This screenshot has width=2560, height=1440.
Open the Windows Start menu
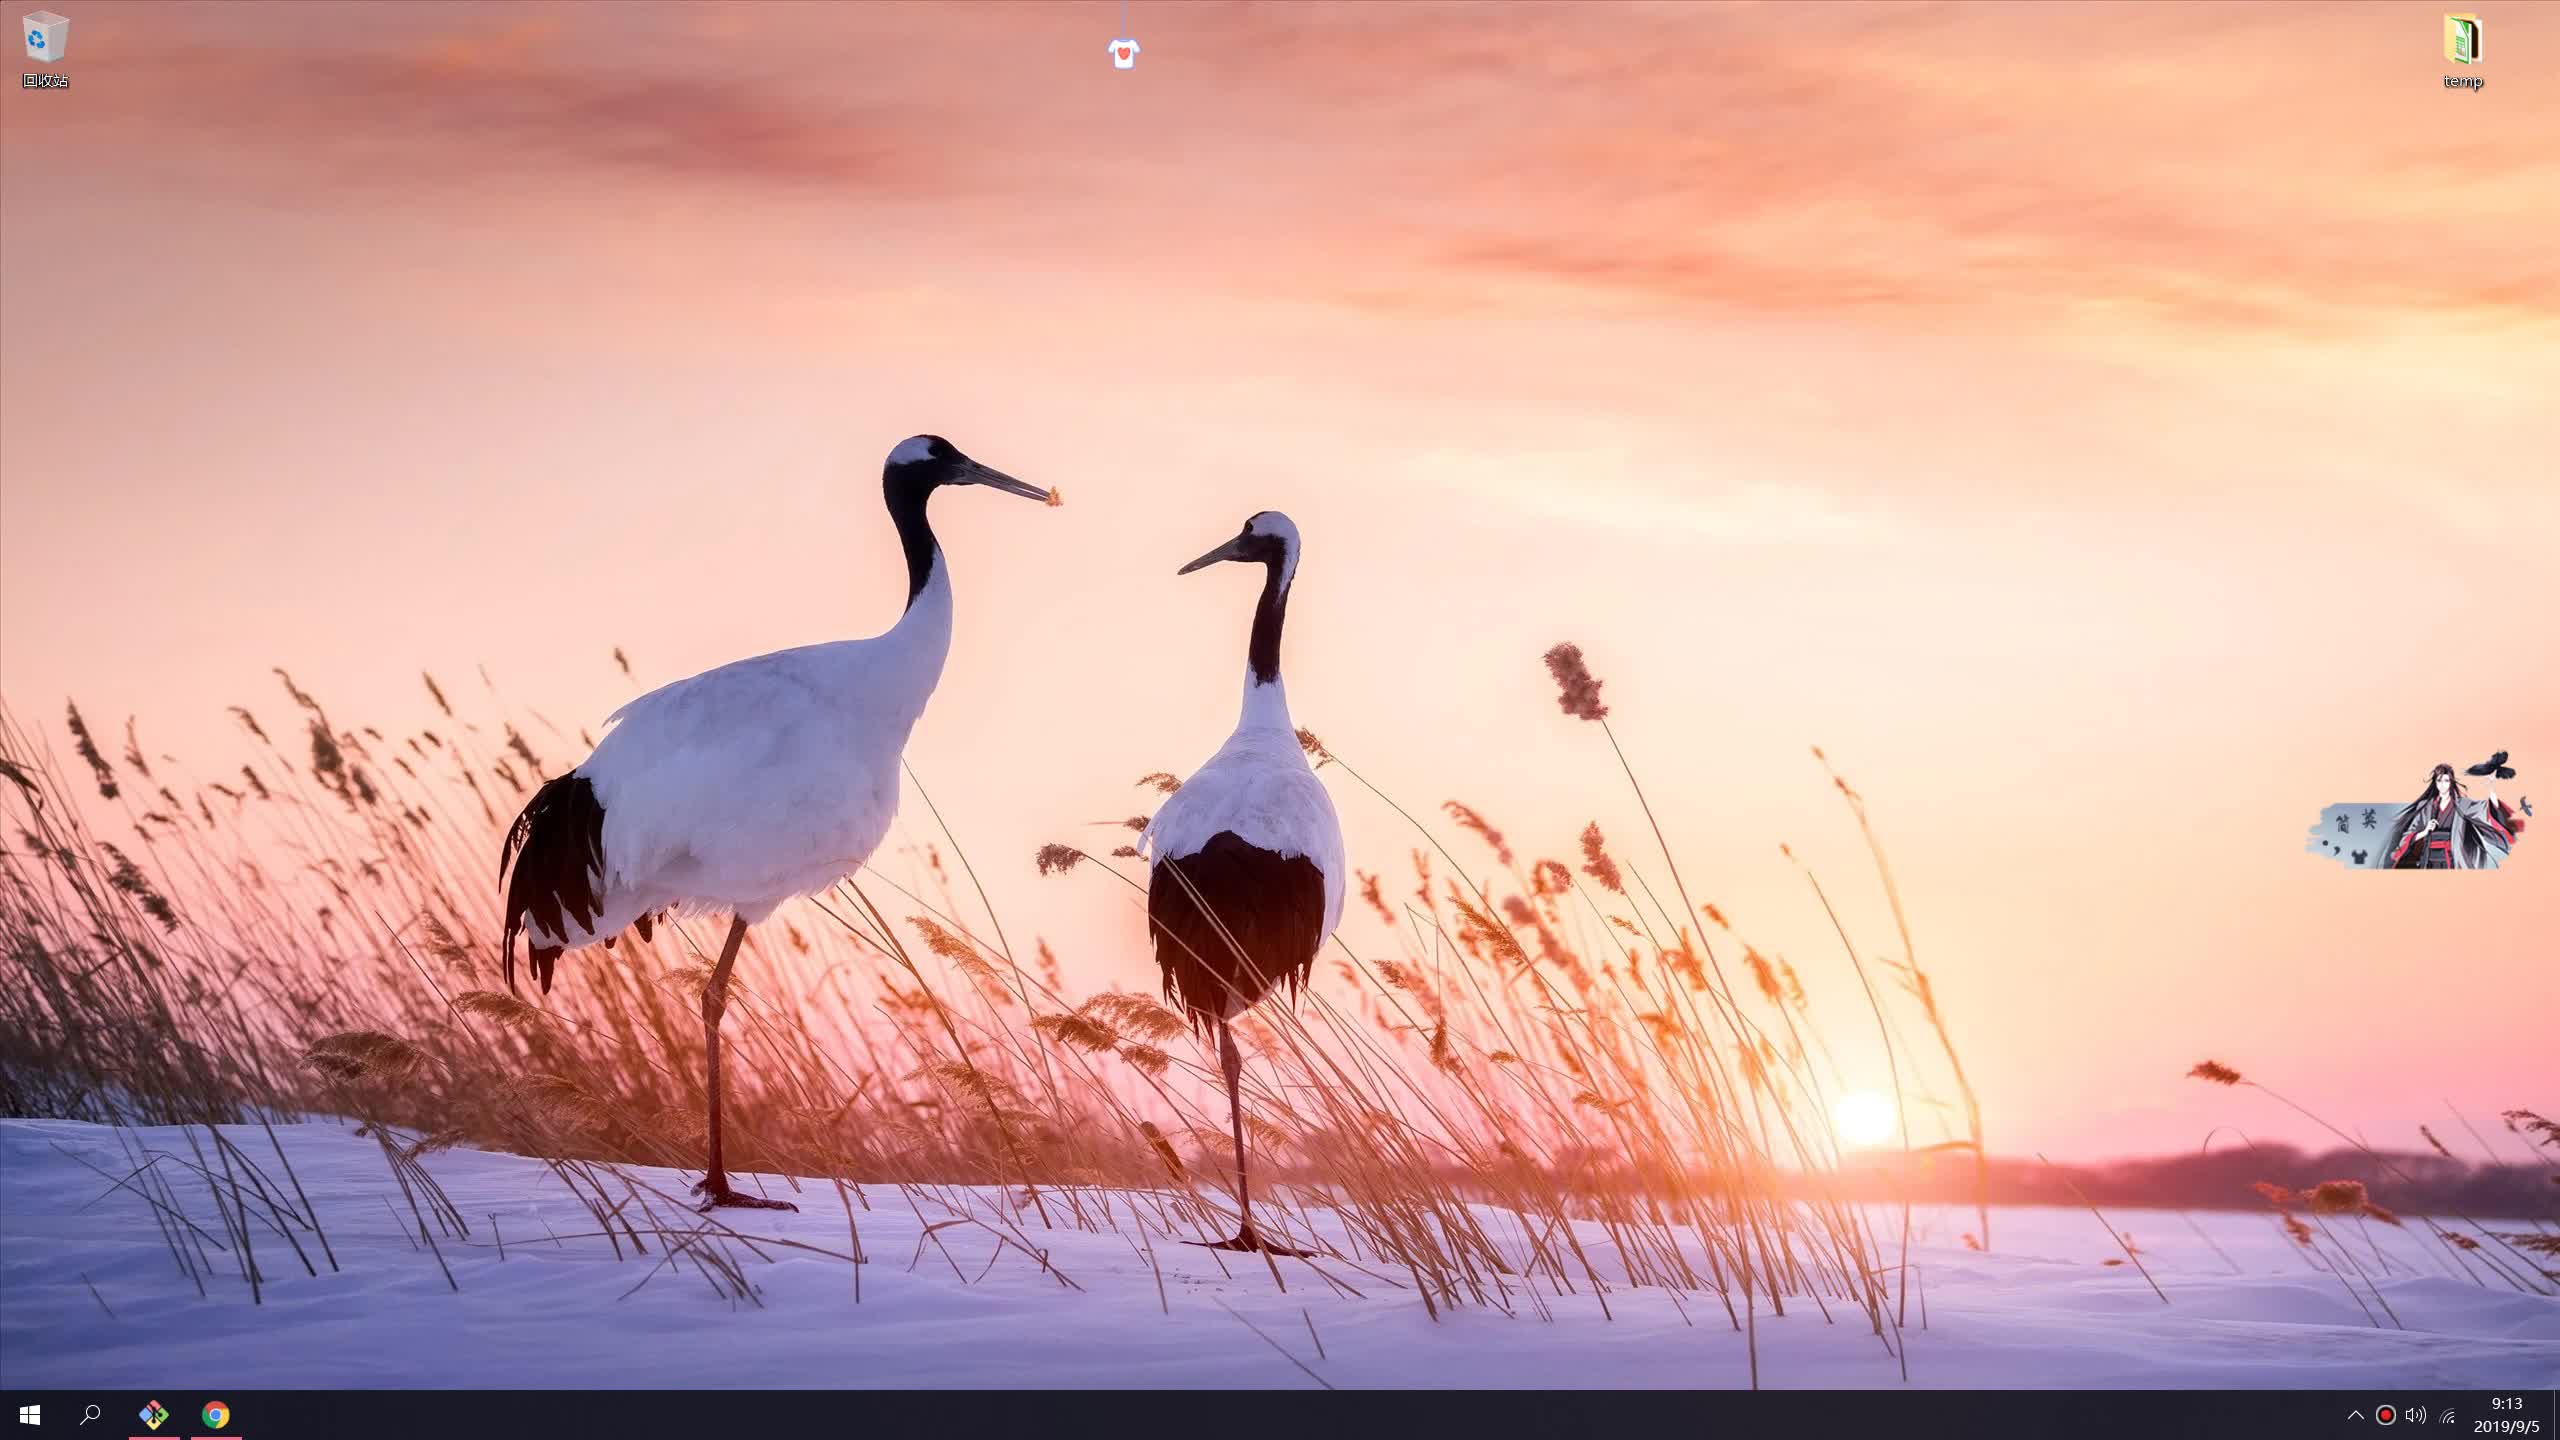coord(30,1414)
